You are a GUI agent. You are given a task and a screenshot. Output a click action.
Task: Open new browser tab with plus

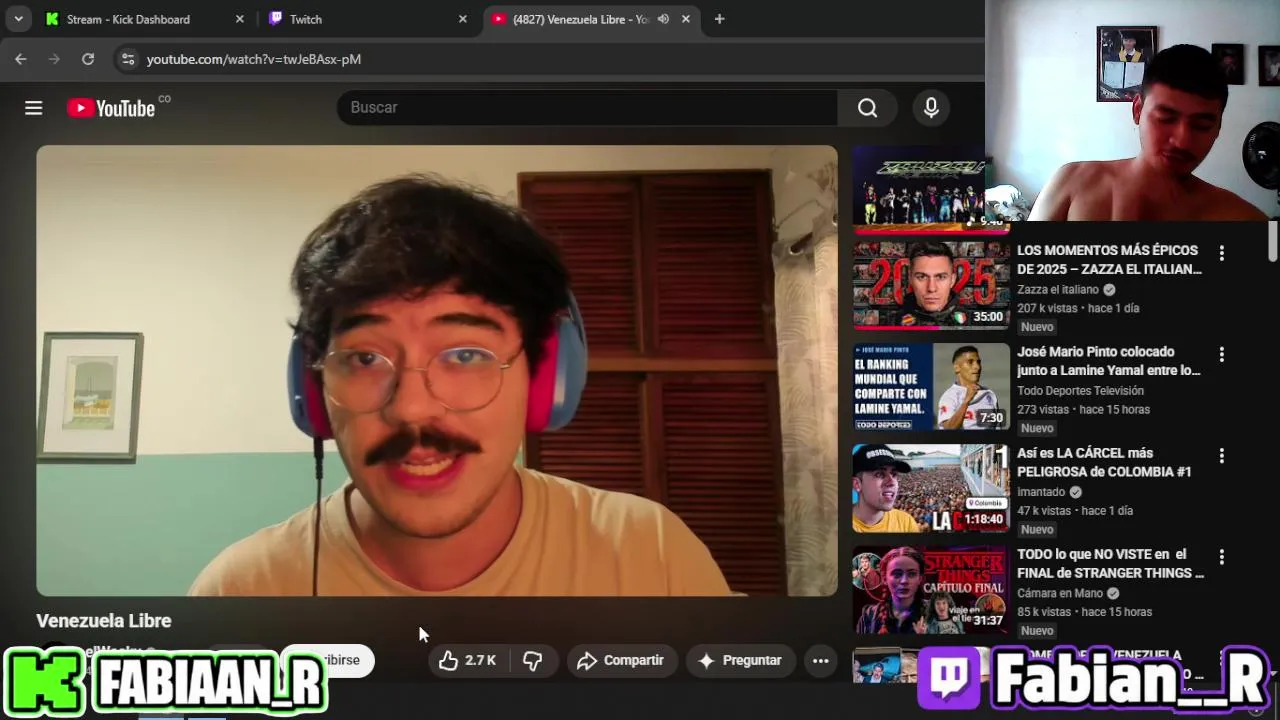pos(719,19)
